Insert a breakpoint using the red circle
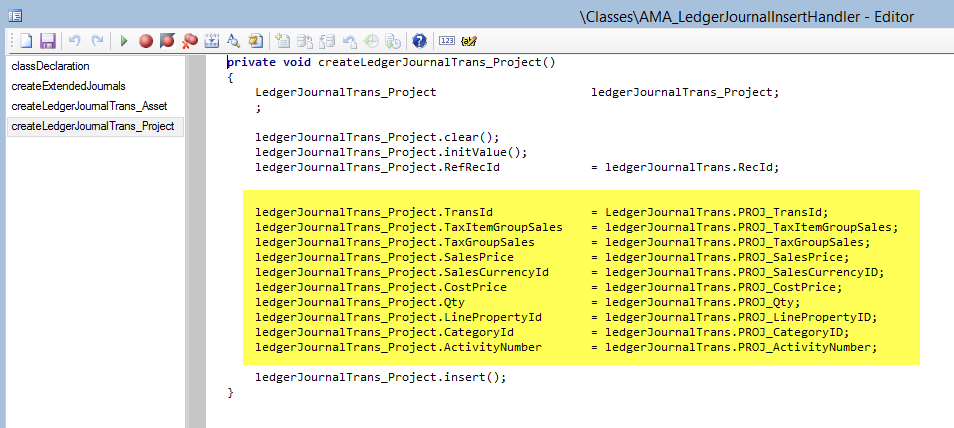 (146, 41)
